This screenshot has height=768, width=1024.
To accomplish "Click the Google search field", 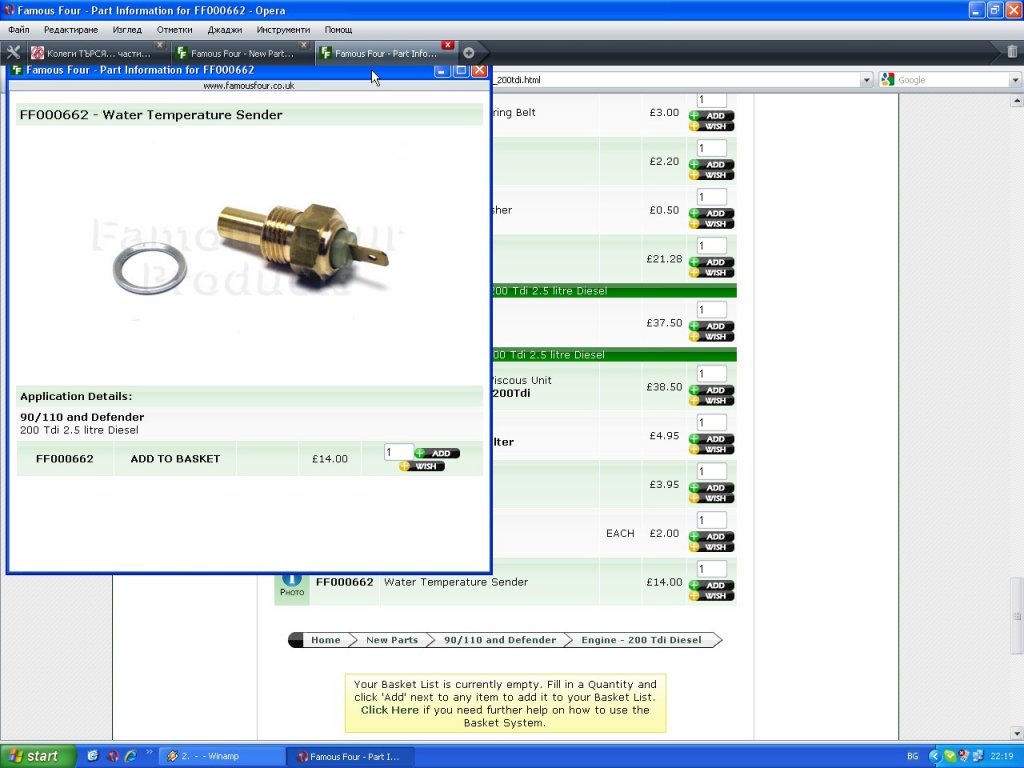I will click(x=952, y=80).
